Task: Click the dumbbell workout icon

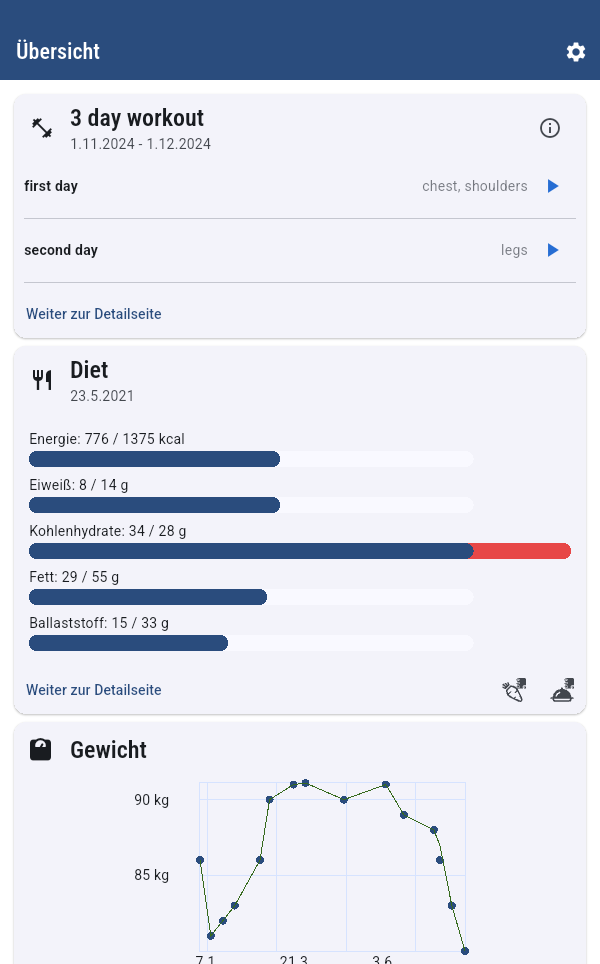Action: click(x=42, y=128)
